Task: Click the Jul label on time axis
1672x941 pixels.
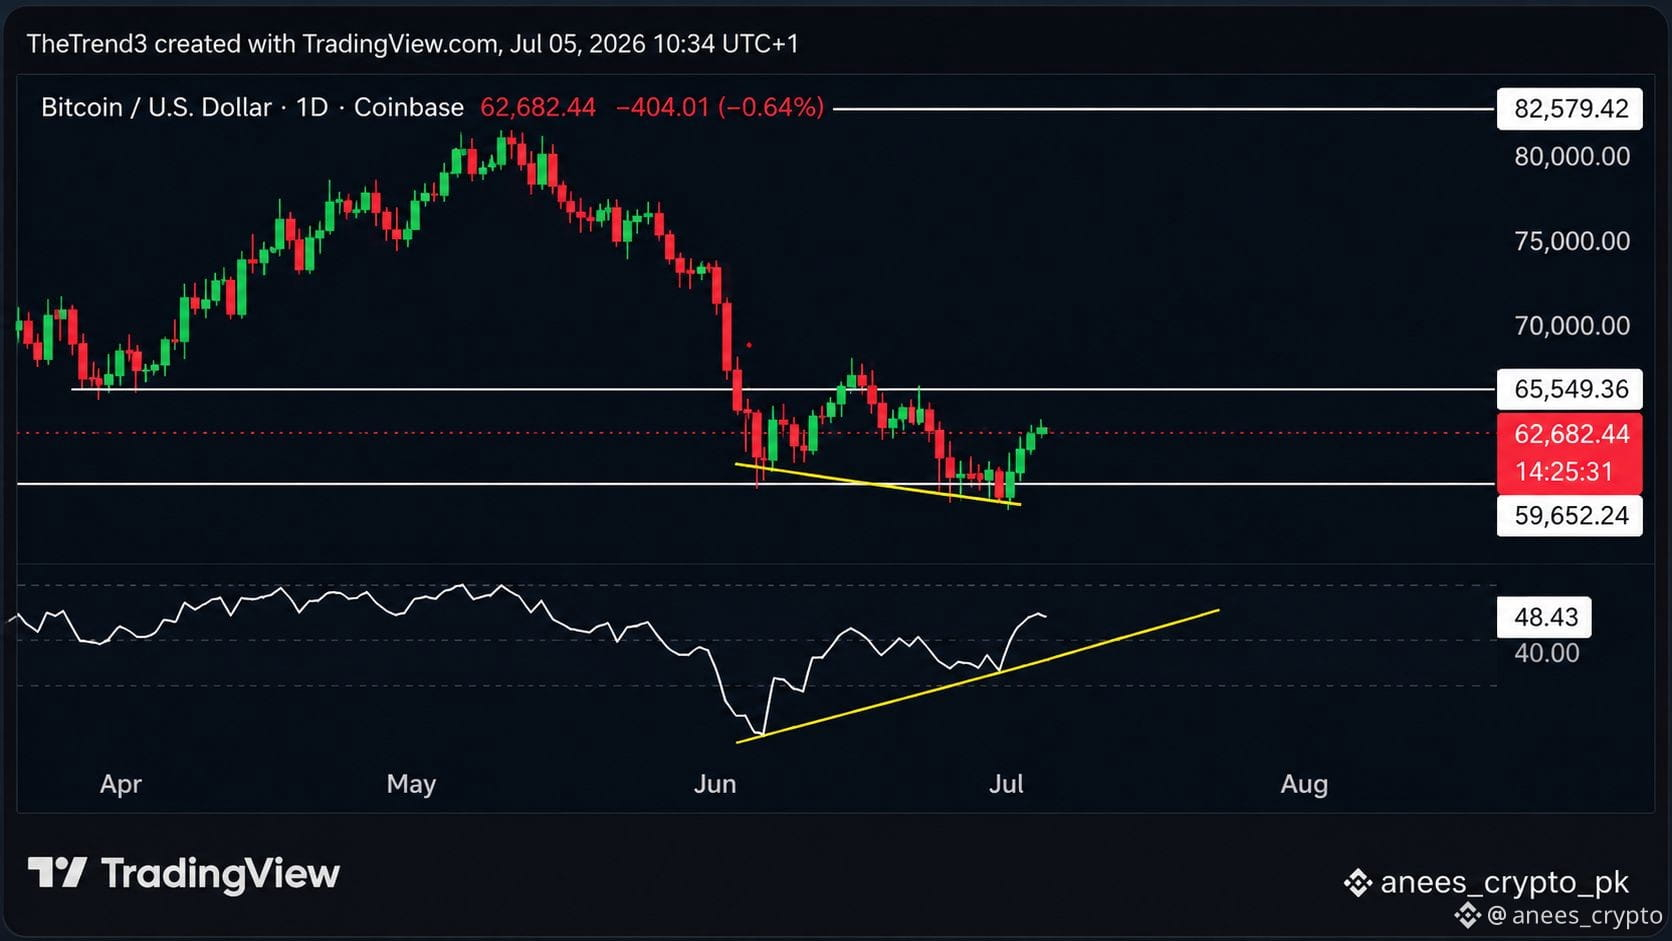Action: [1006, 784]
